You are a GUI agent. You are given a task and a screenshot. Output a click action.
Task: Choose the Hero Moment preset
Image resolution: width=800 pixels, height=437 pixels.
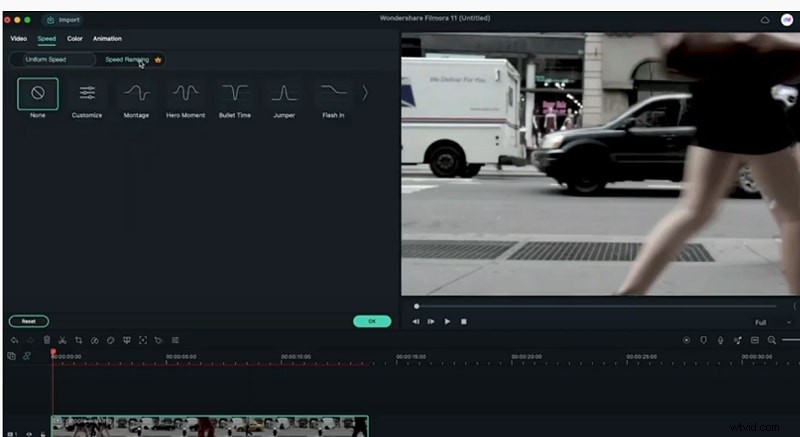[185, 94]
